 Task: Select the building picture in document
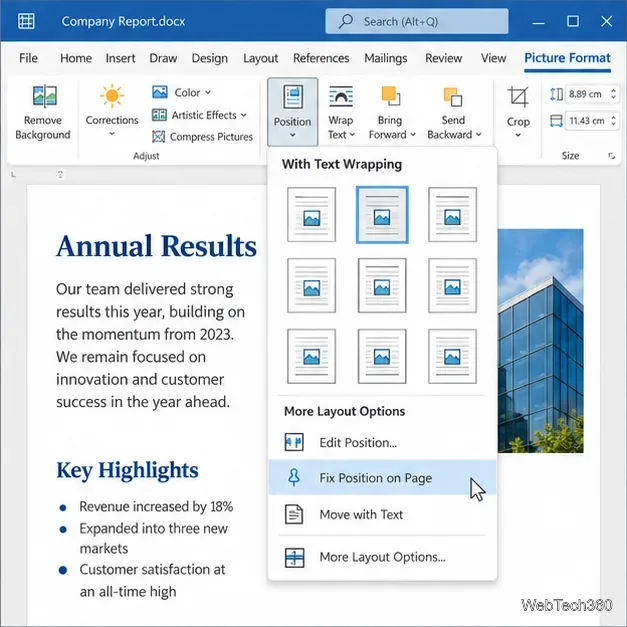540,341
